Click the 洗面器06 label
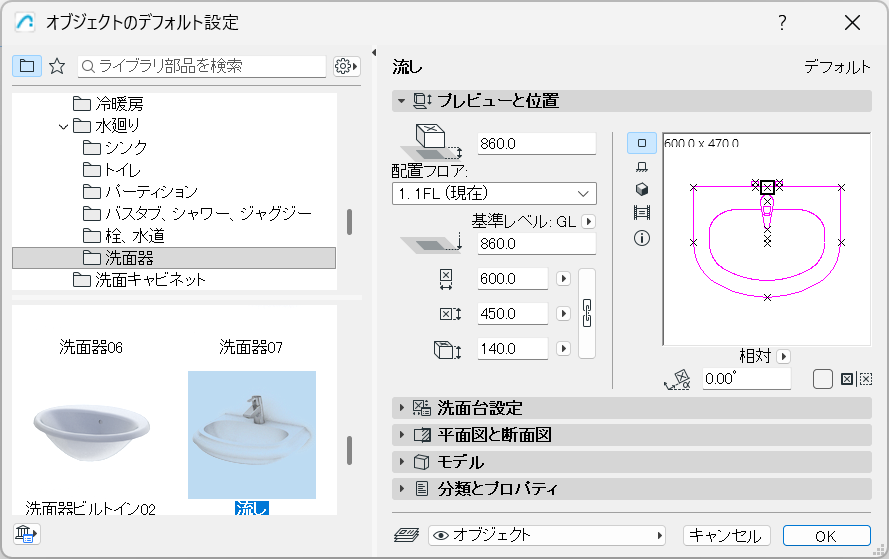This screenshot has height=559, width=889. pos(91,347)
